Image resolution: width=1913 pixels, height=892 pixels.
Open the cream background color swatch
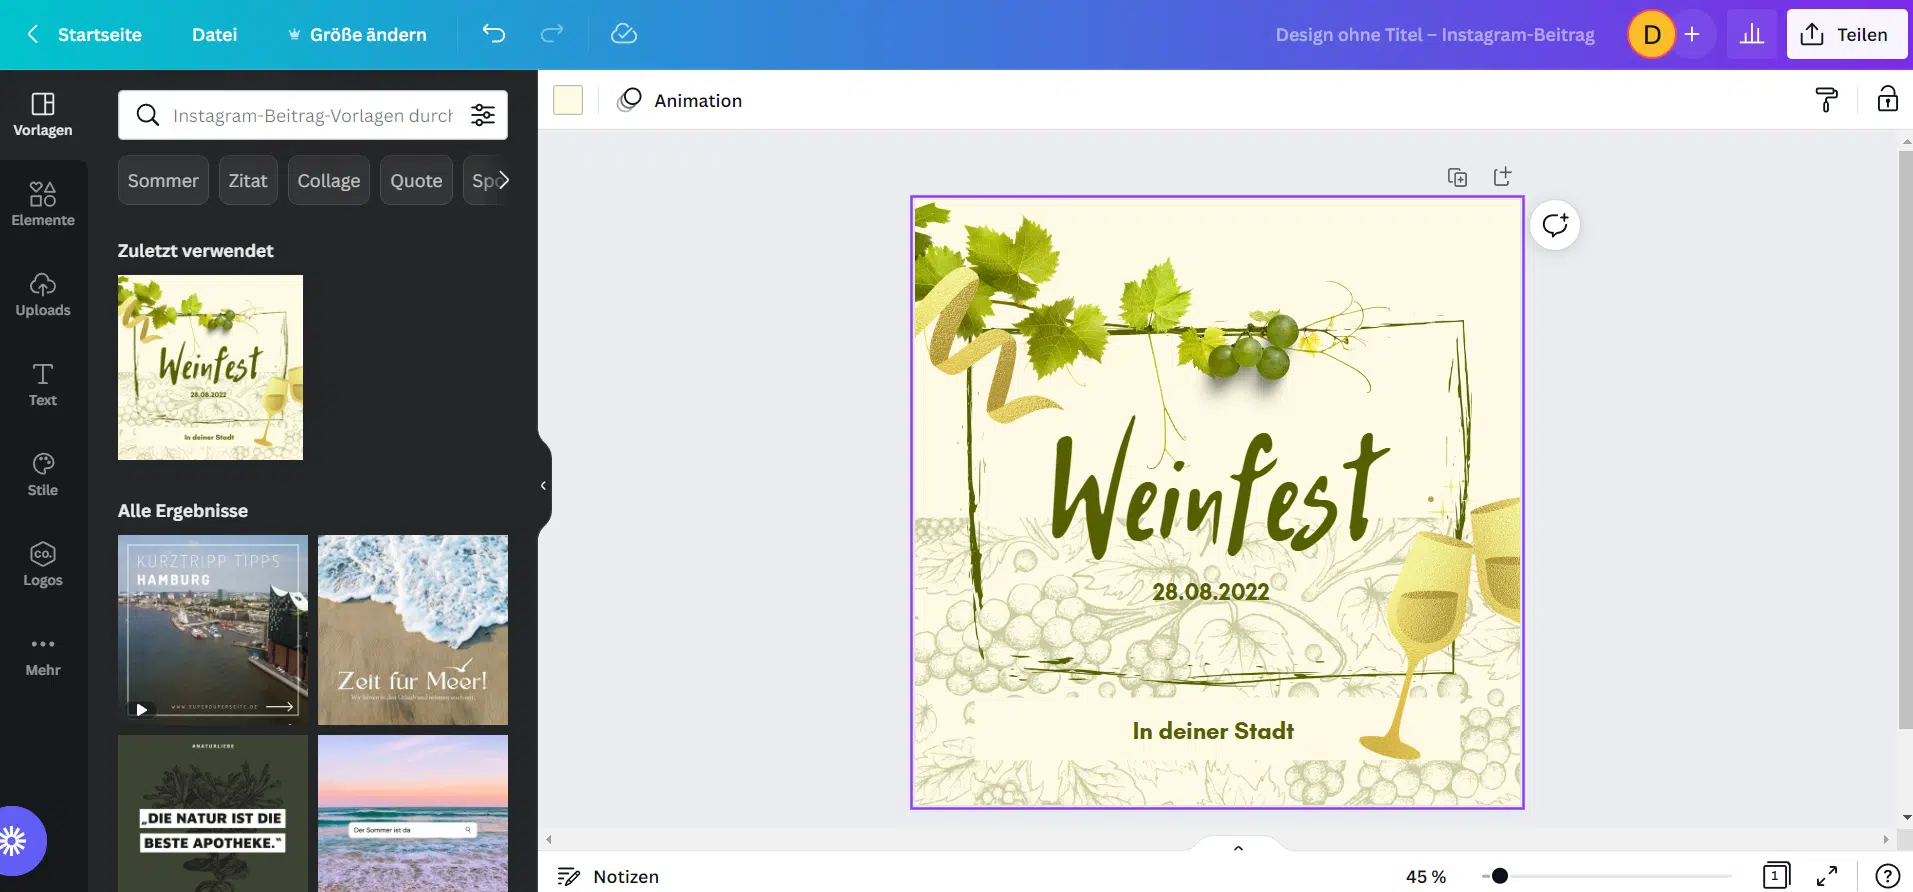tap(568, 100)
